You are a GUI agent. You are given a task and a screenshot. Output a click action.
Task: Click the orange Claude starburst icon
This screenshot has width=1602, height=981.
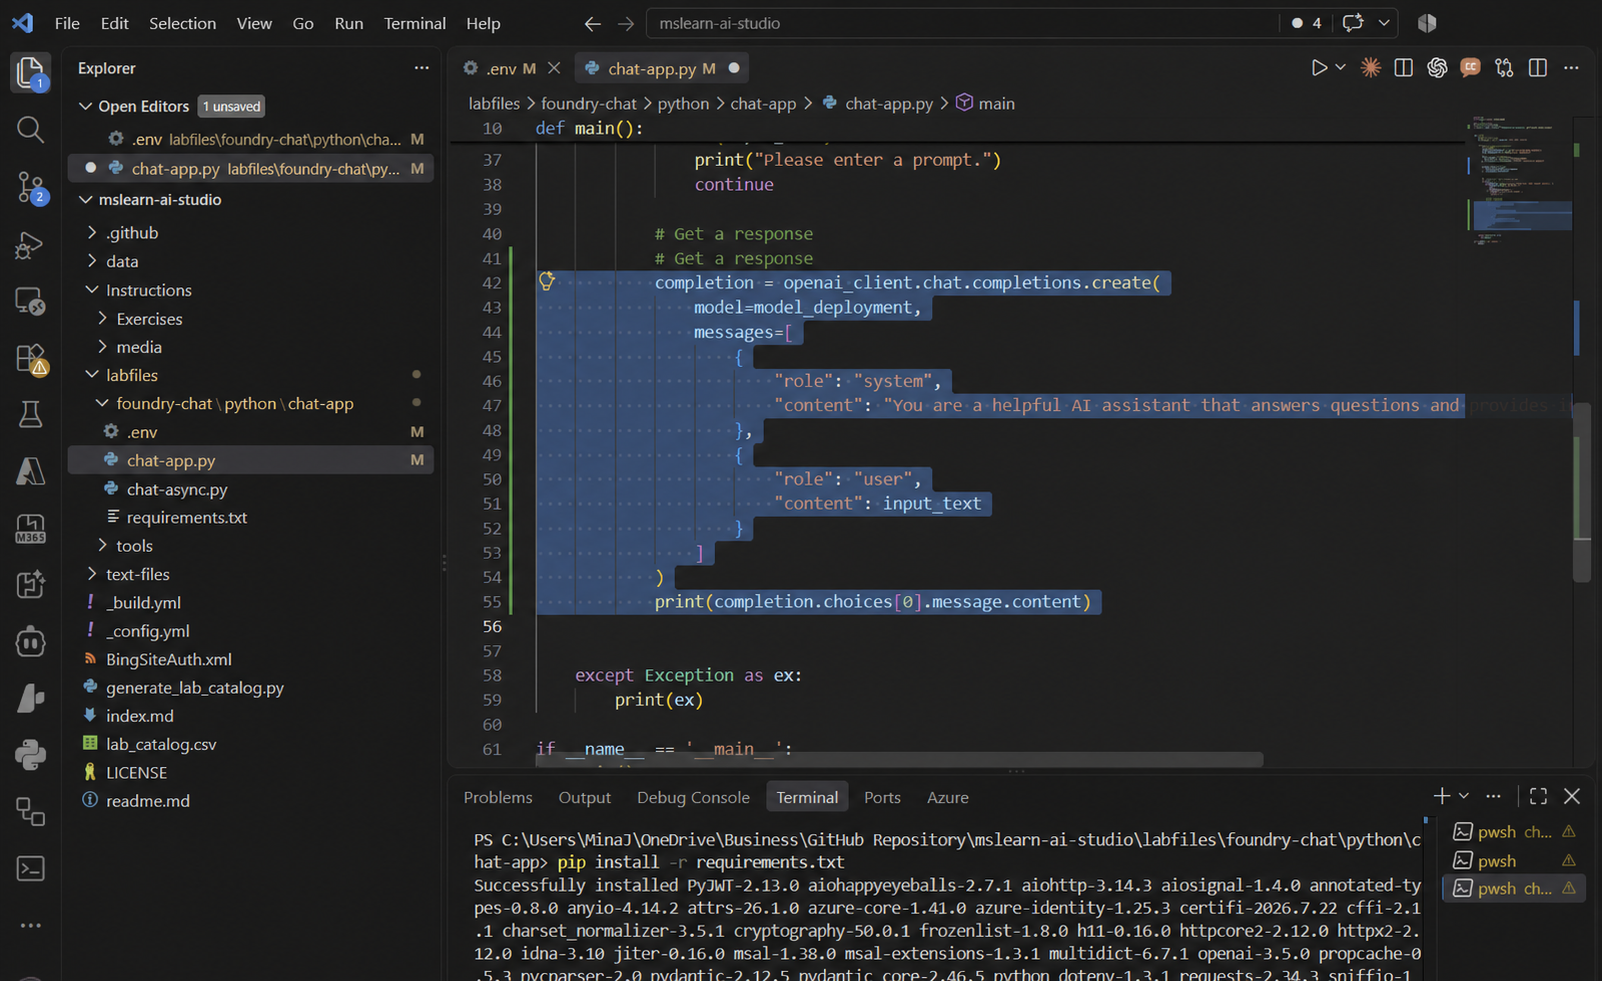(x=1370, y=68)
